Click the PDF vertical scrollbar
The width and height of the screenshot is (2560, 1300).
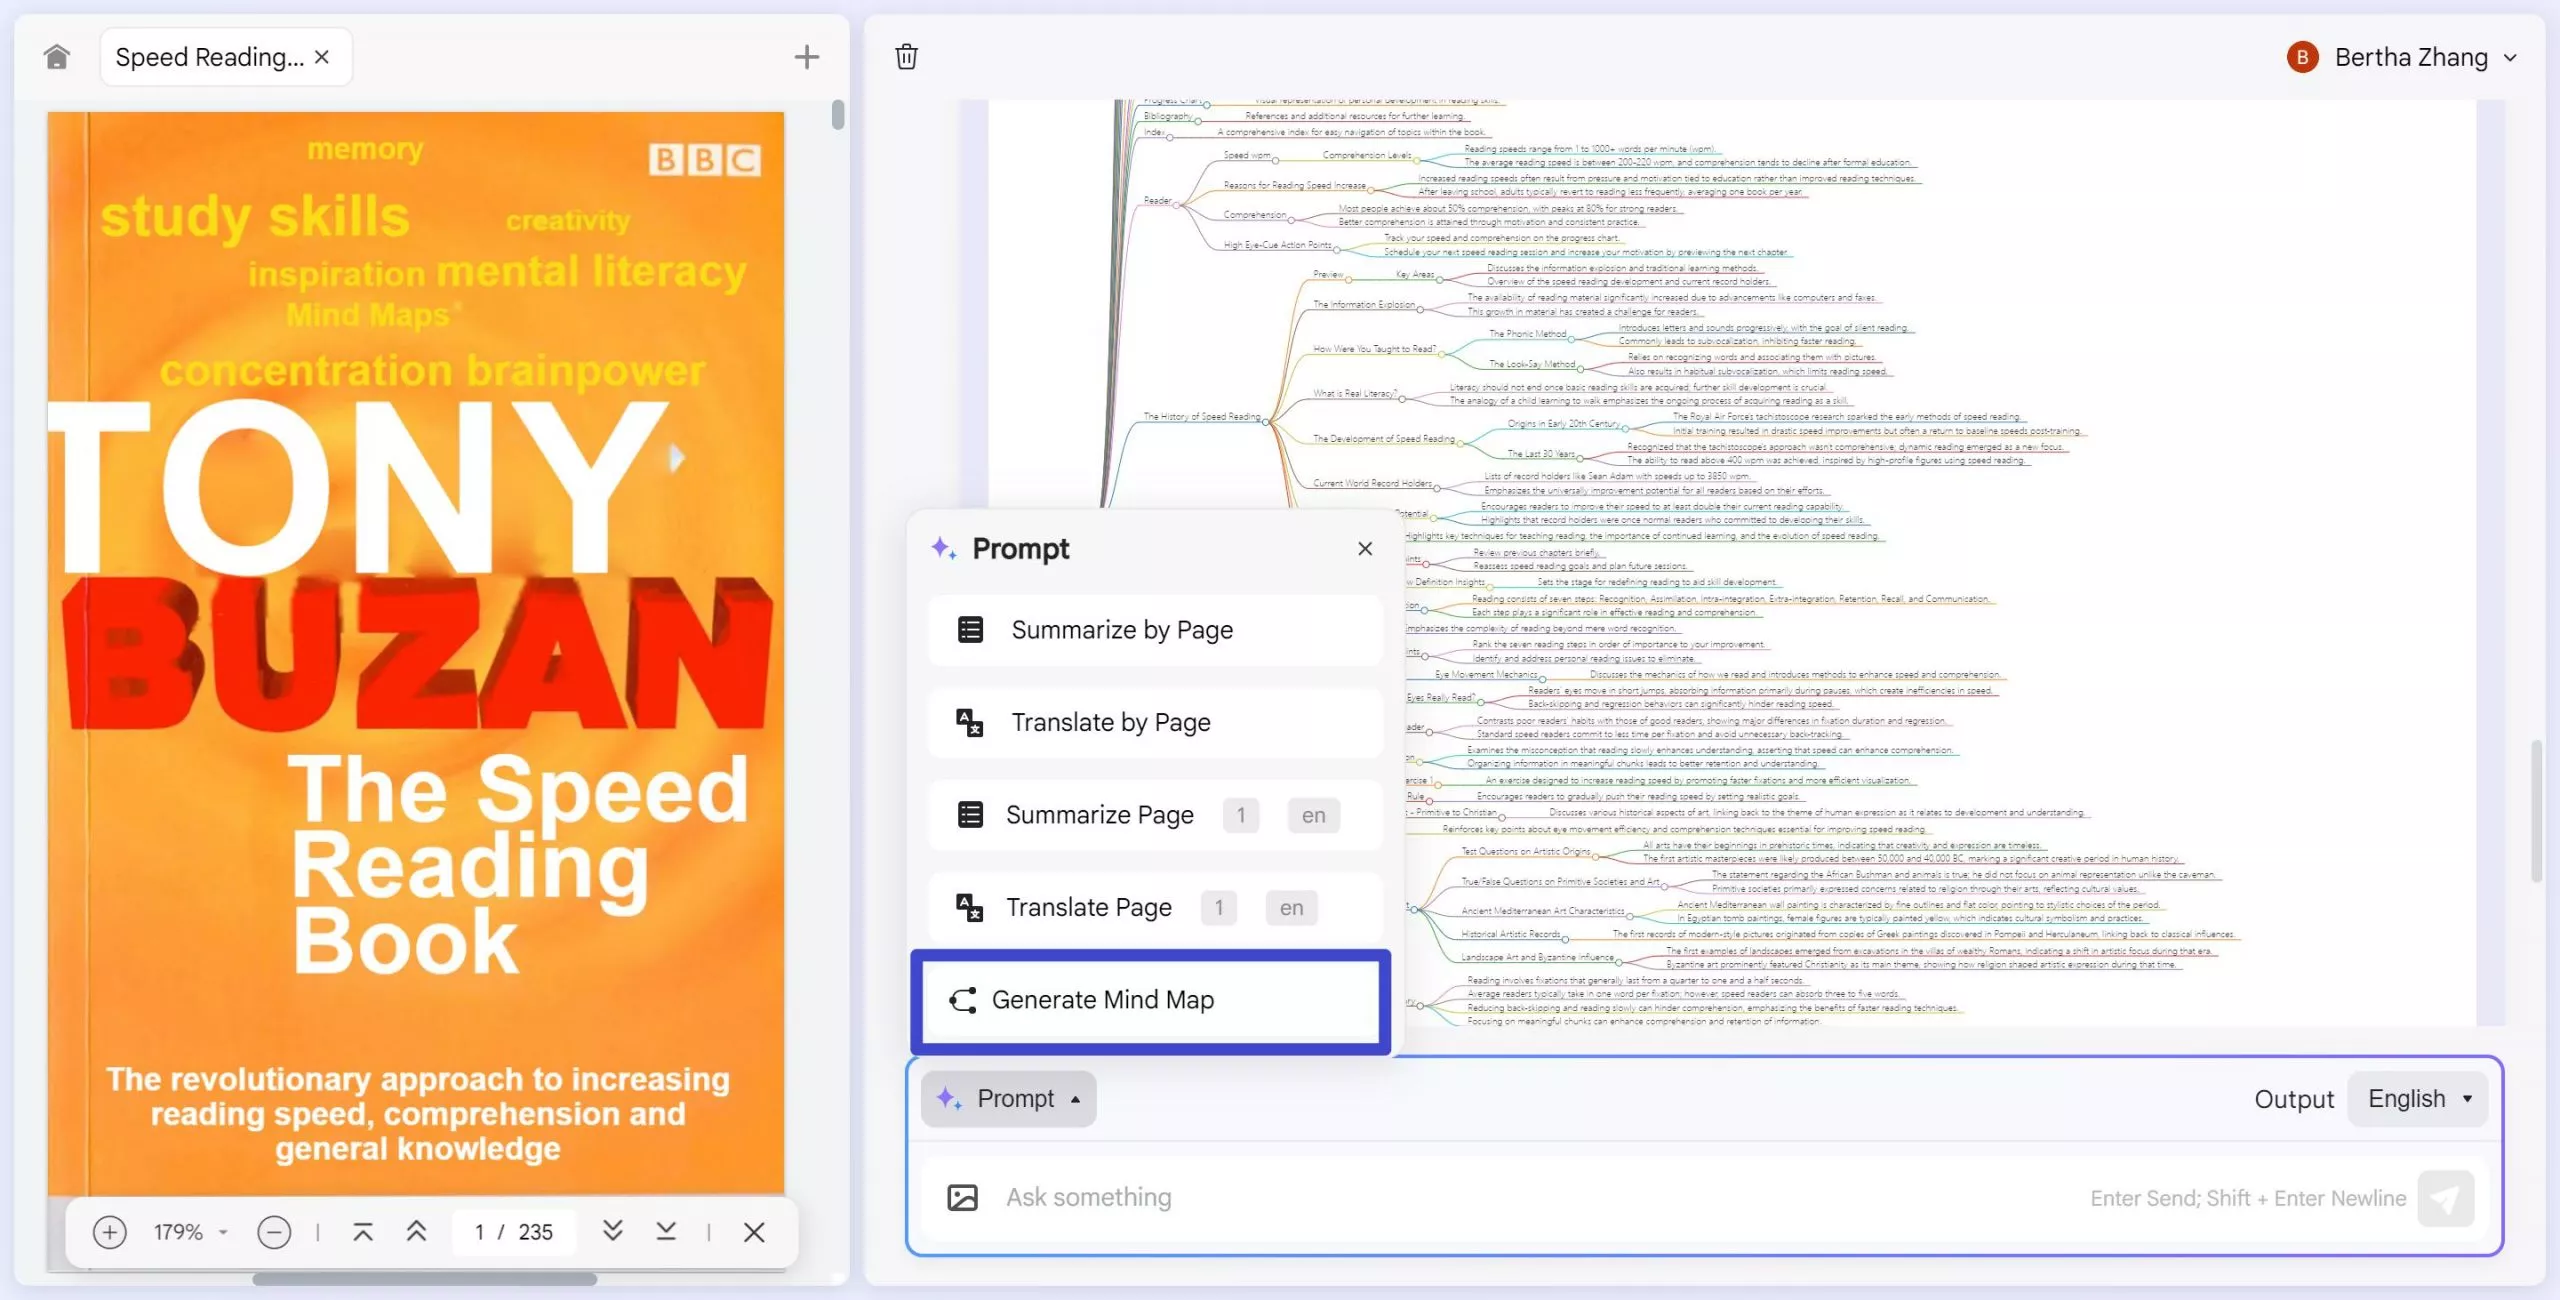838,114
